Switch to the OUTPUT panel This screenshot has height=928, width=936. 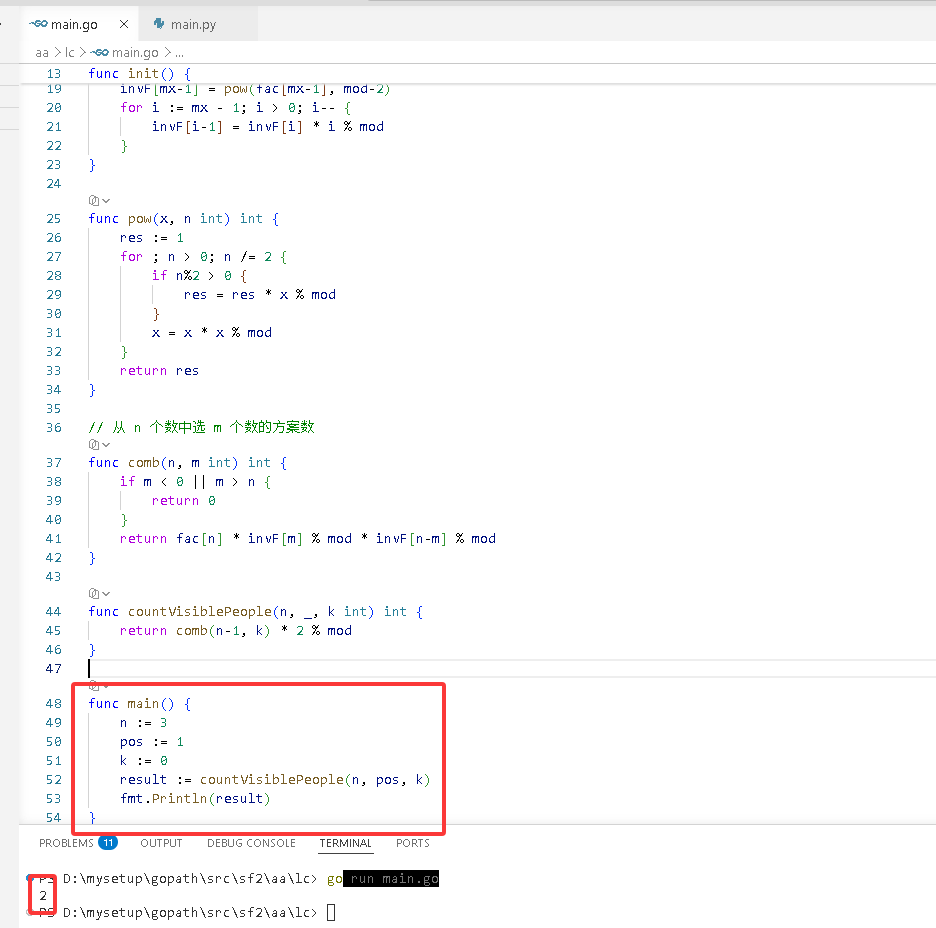(x=161, y=843)
